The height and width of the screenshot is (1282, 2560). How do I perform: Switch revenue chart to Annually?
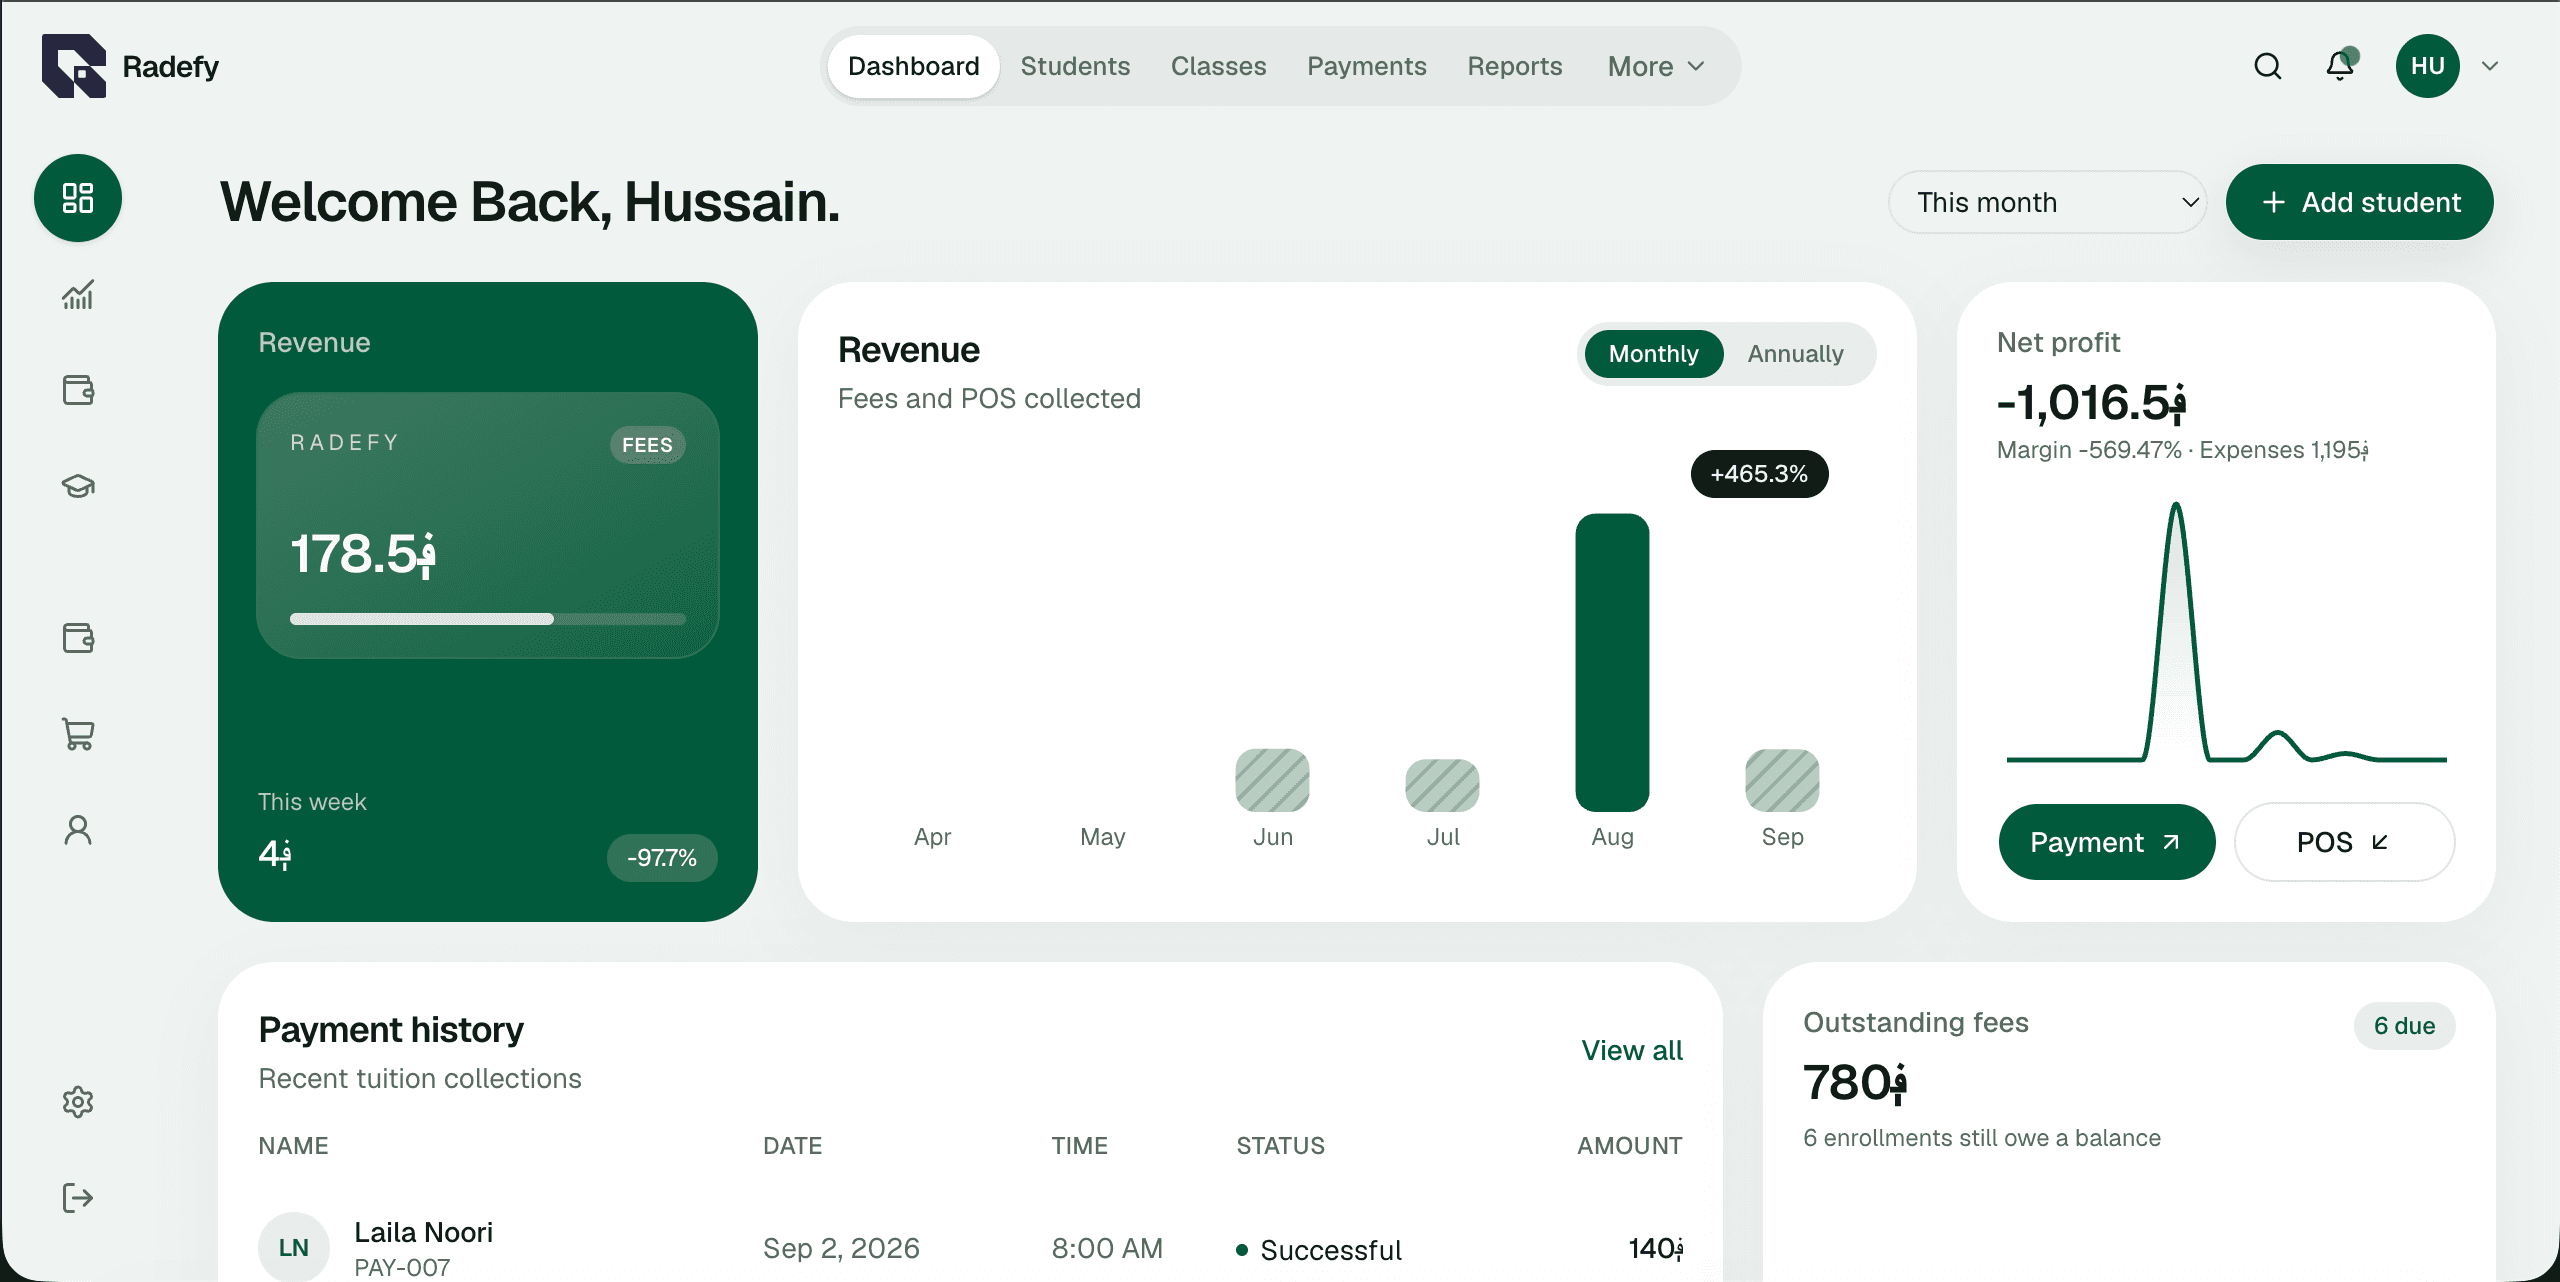pyautogui.click(x=1796, y=354)
